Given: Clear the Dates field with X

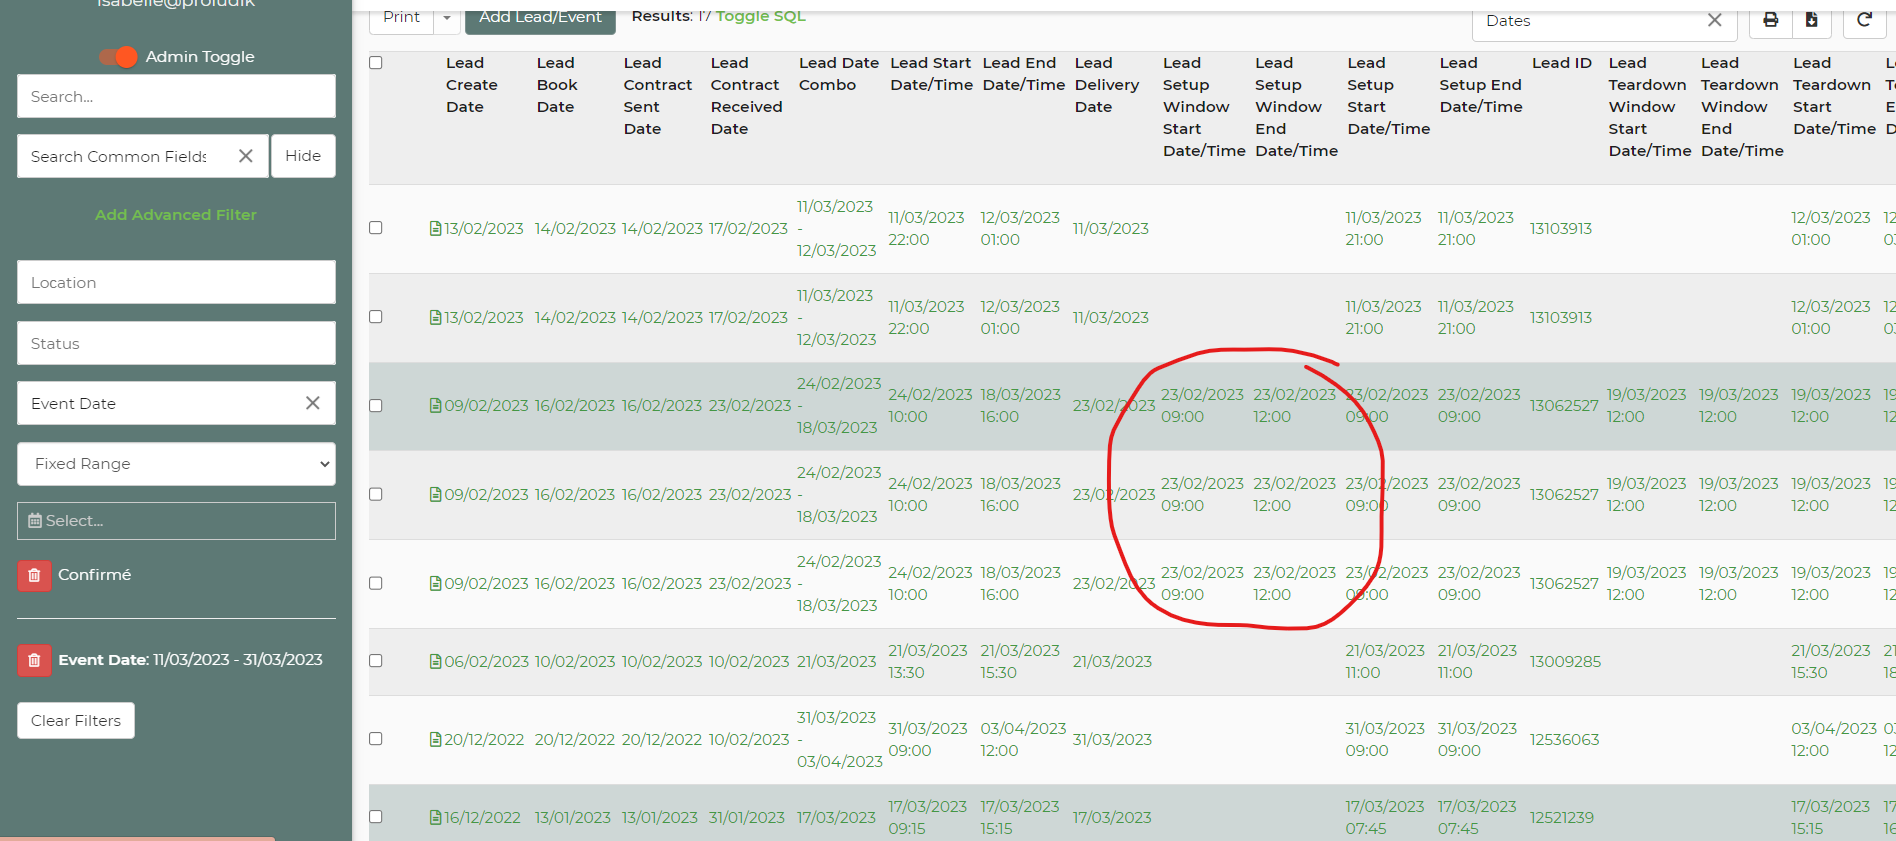Looking at the screenshot, I should click(x=1714, y=20).
